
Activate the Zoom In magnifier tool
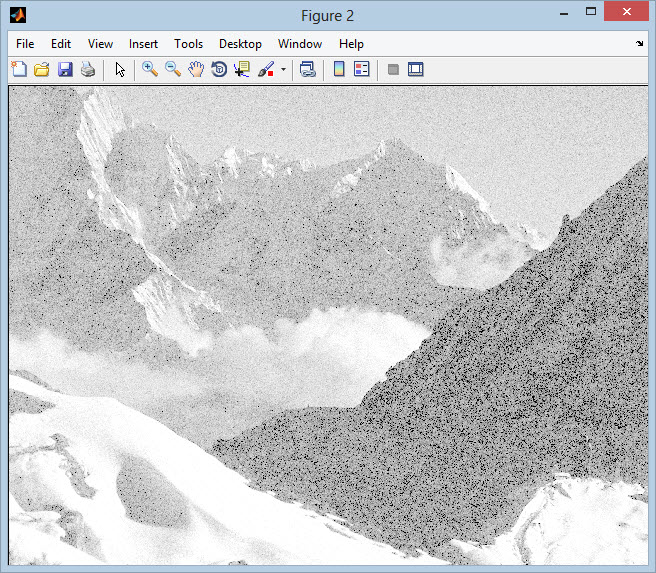point(150,69)
